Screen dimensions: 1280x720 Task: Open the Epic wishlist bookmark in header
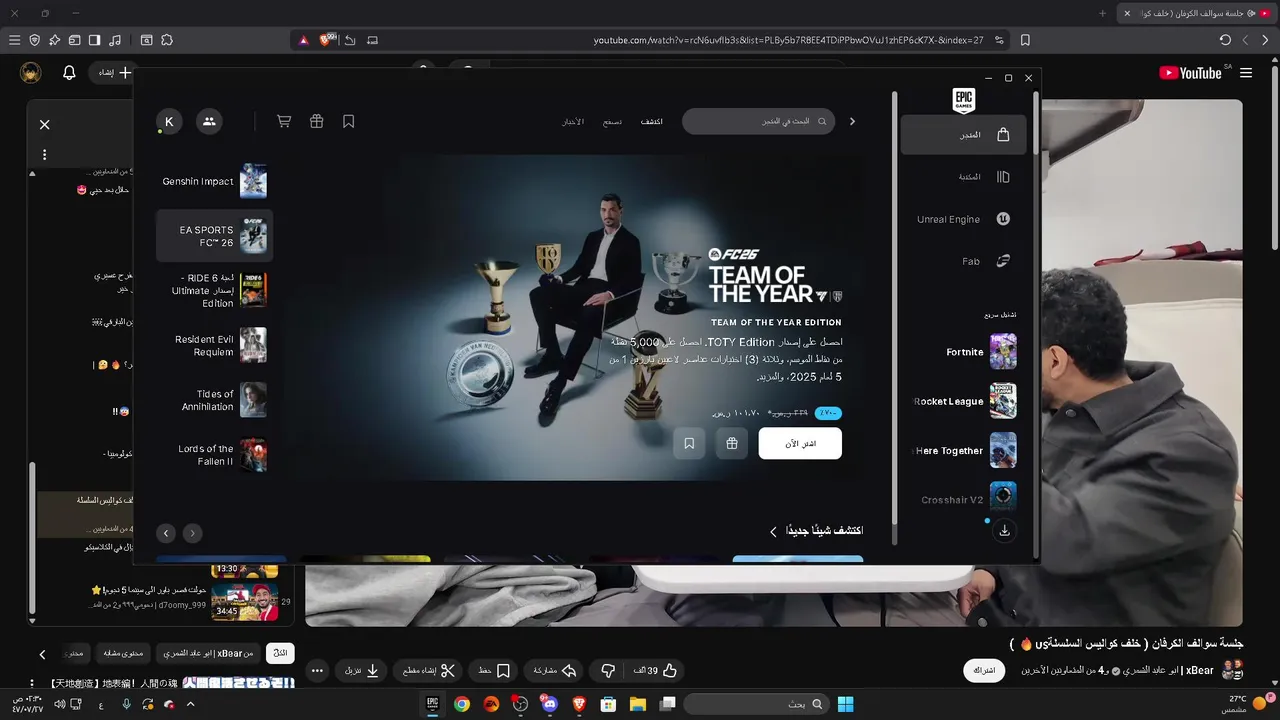click(x=348, y=121)
